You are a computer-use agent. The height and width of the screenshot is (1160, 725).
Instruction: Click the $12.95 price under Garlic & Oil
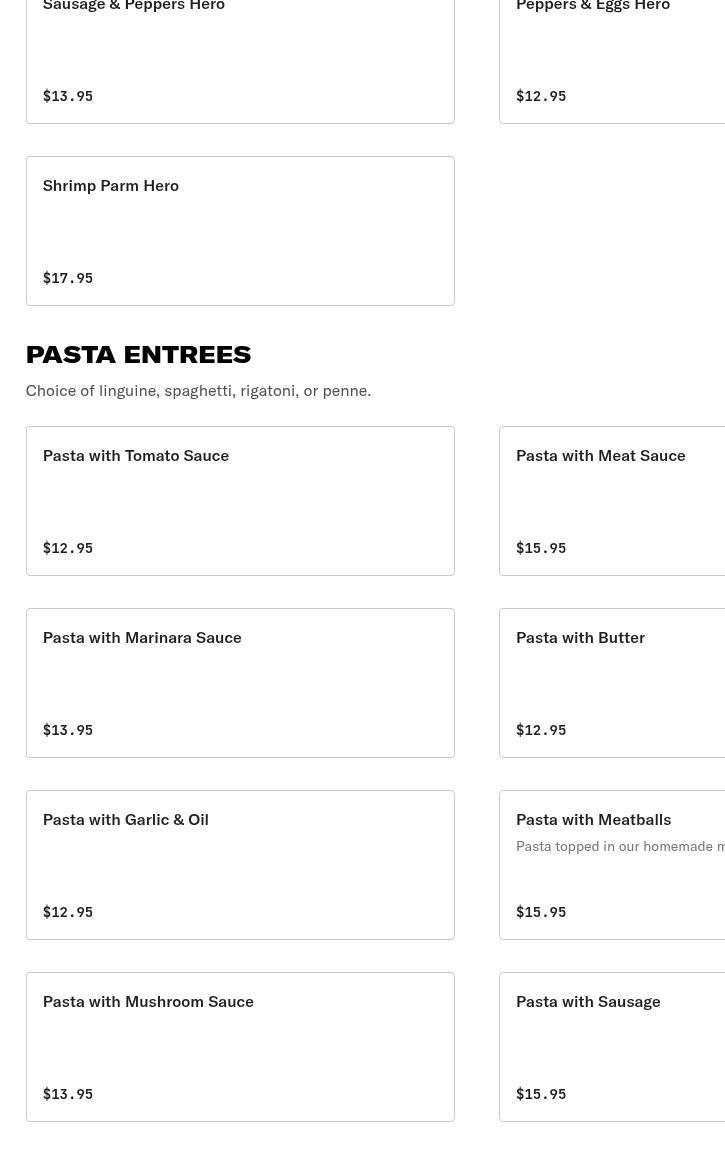coord(68,912)
